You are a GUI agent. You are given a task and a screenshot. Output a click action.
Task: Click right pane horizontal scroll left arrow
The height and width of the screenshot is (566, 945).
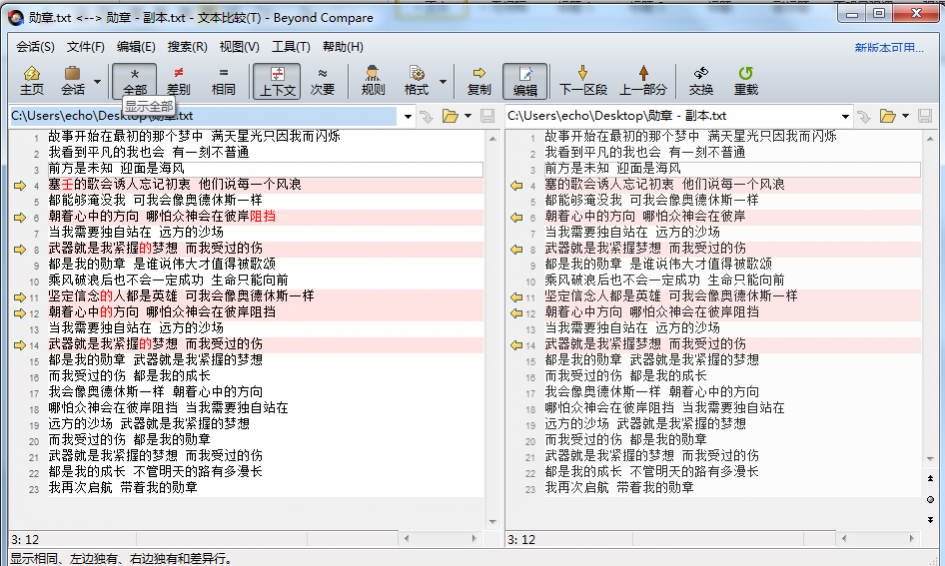tap(844, 538)
